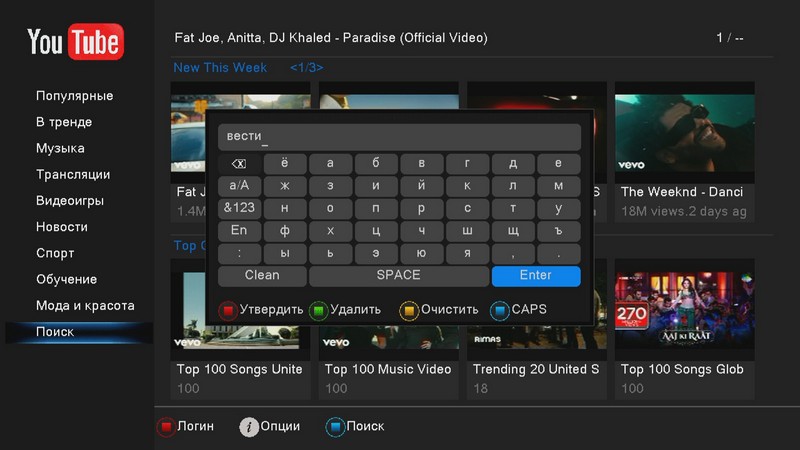Go to Трансляции section
The height and width of the screenshot is (450, 800).
click(x=73, y=174)
